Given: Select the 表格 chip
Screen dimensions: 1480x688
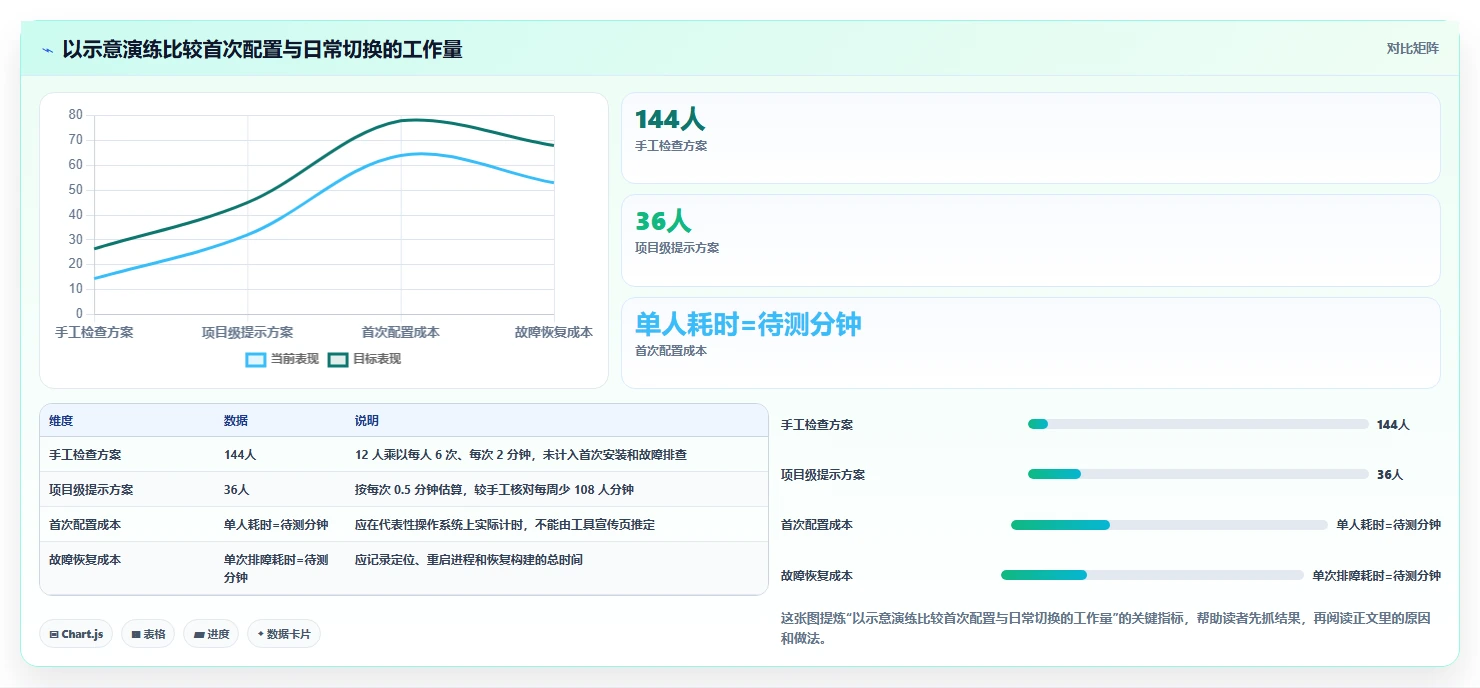Looking at the screenshot, I should tap(148, 634).
